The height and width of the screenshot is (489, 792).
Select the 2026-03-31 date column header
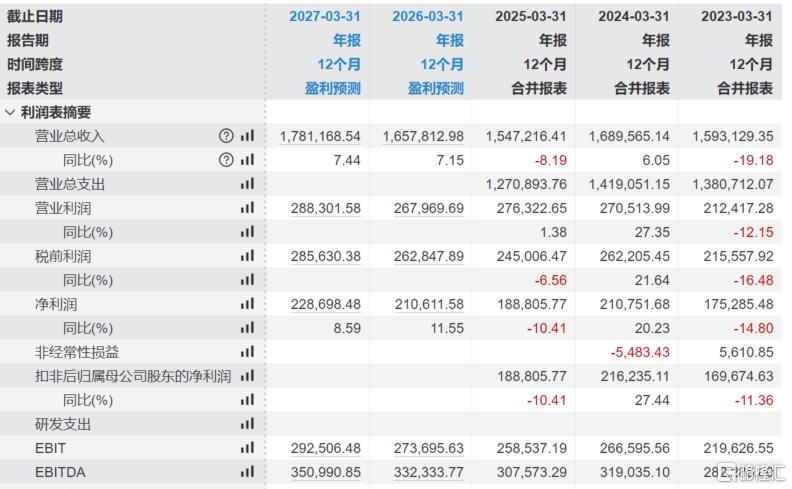pos(428,16)
